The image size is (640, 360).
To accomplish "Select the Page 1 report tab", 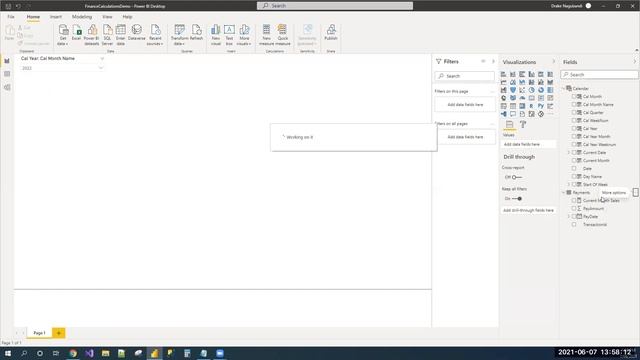I will (39, 333).
